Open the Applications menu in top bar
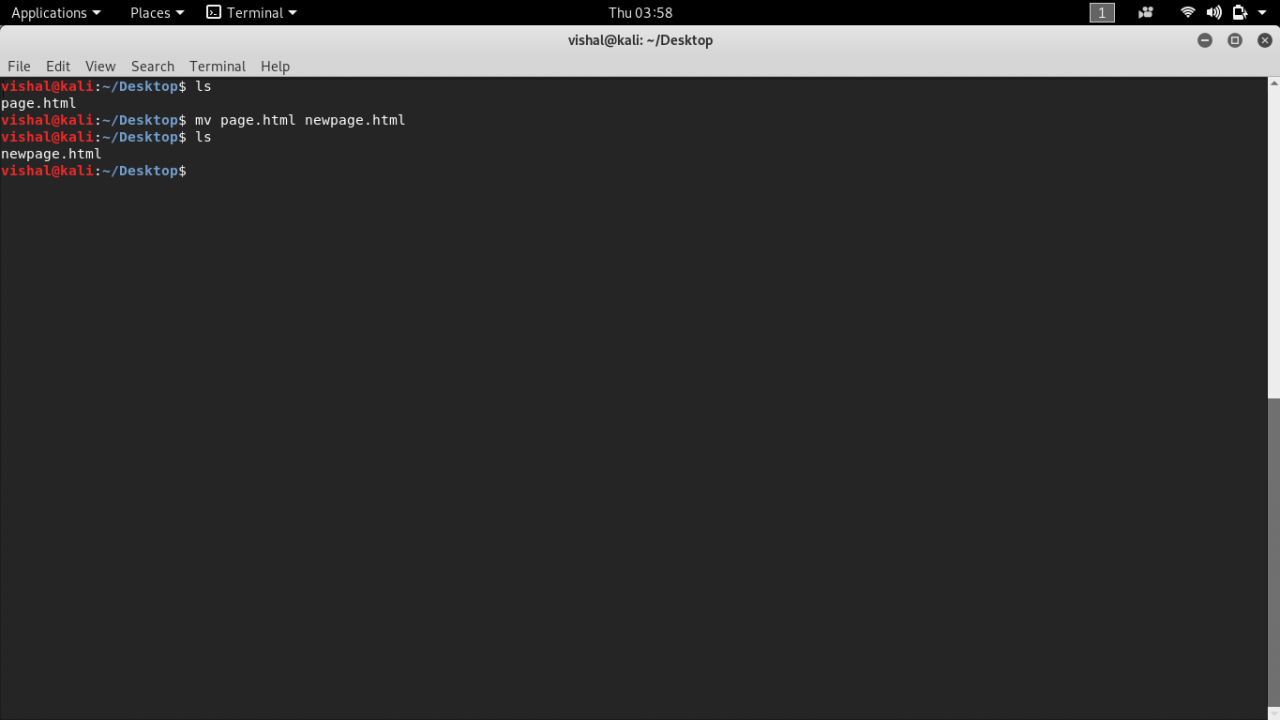The width and height of the screenshot is (1280, 720). 56,13
